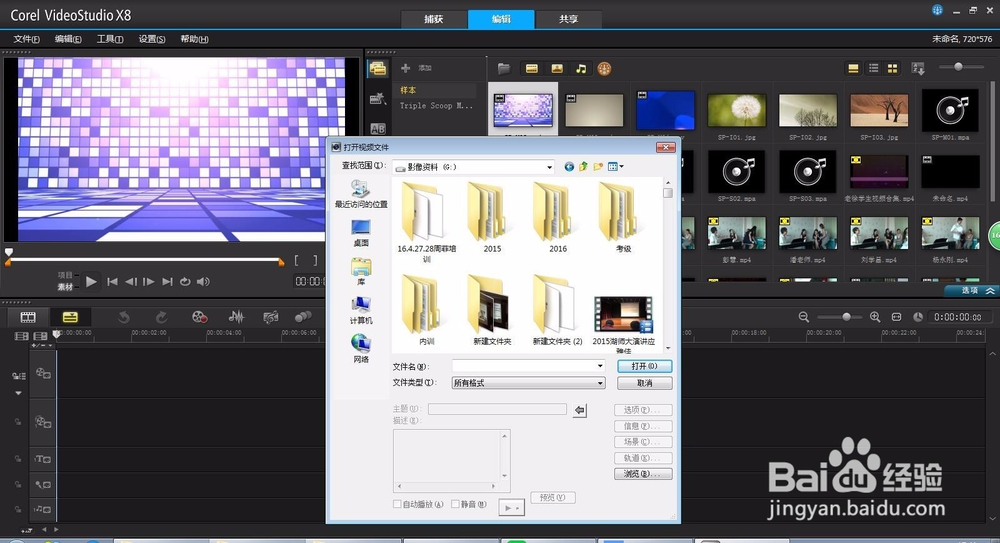Select the Triple Scoop M... library folder
Viewport: 1000px width, 543px height.
(436, 106)
